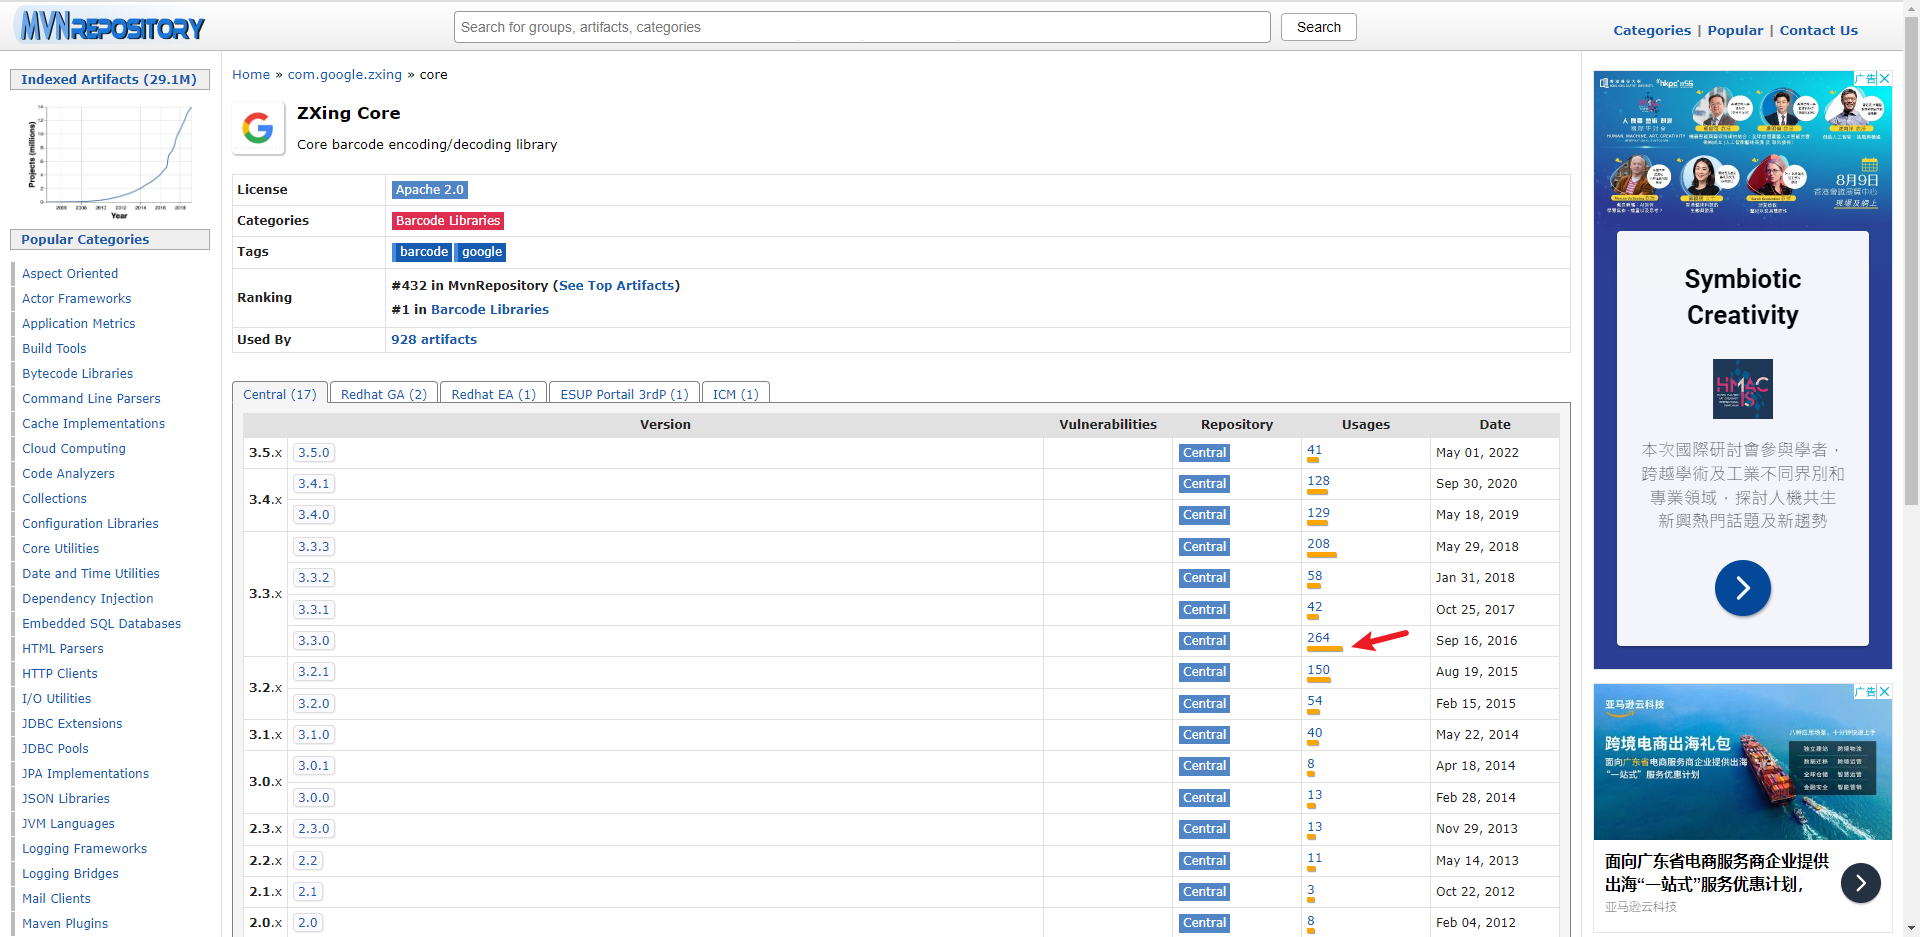Switch to the Redhat GA (2) tab
The width and height of the screenshot is (1920, 937).
coord(384,394)
